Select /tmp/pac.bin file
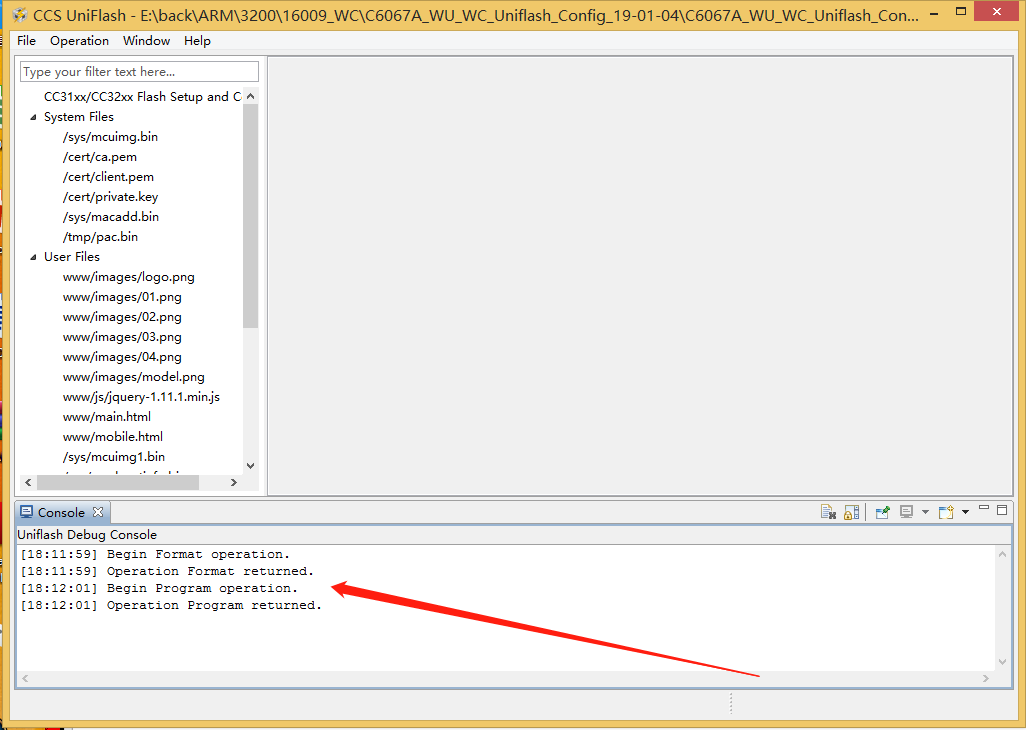 (x=100, y=237)
